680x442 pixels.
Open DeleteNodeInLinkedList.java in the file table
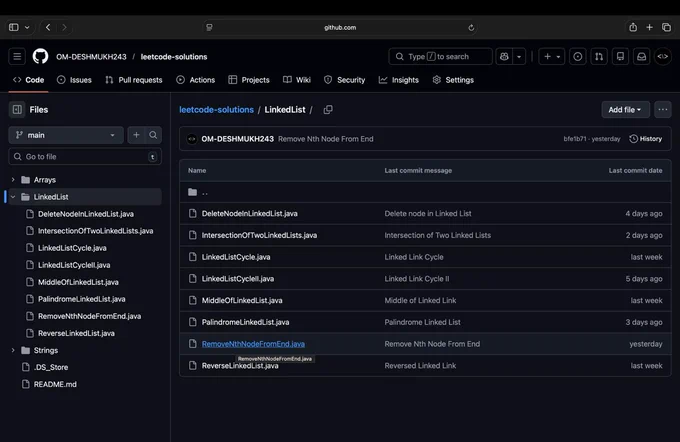click(x=249, y=213)
